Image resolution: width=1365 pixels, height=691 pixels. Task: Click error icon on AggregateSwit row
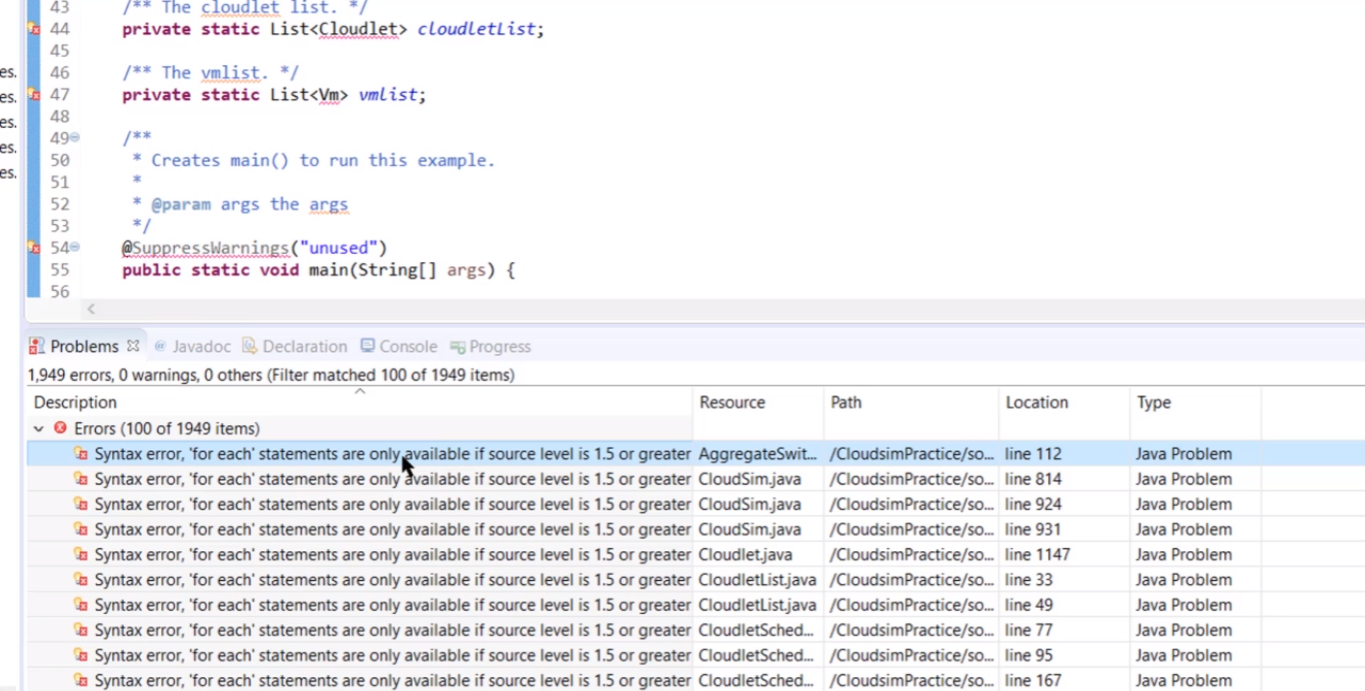(84, 453)
